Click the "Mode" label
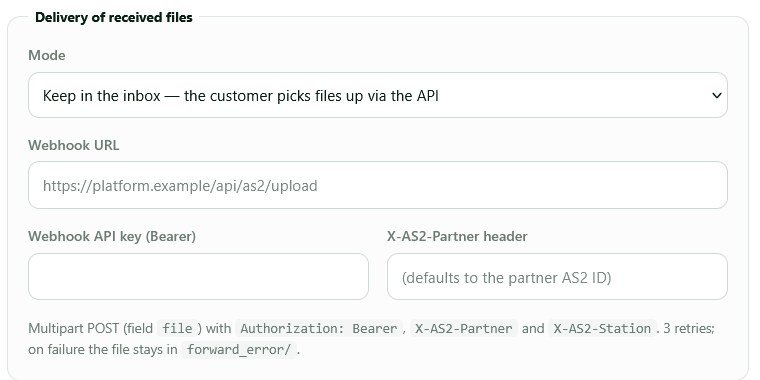 coord(47,55)
